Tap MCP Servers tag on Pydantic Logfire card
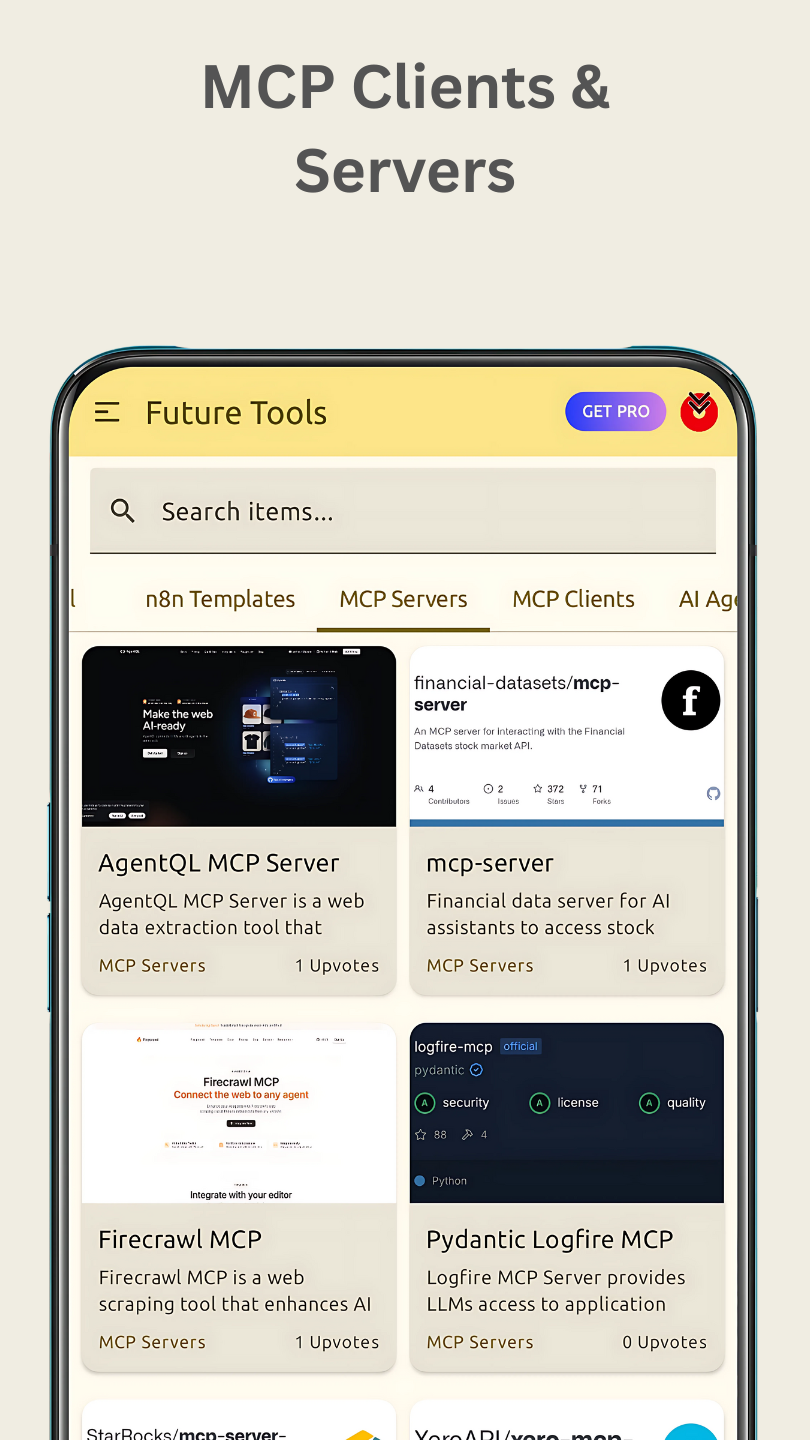810x1440 pixels. click(x=480, y=1342)
